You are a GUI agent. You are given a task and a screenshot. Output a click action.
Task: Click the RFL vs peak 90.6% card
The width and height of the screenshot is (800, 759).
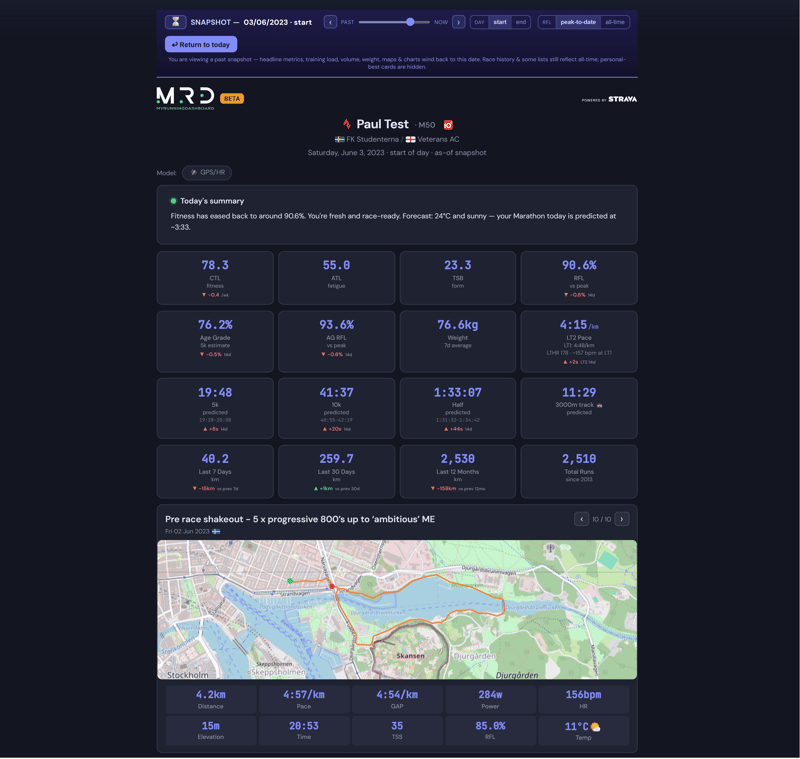[x=579, y=278]
